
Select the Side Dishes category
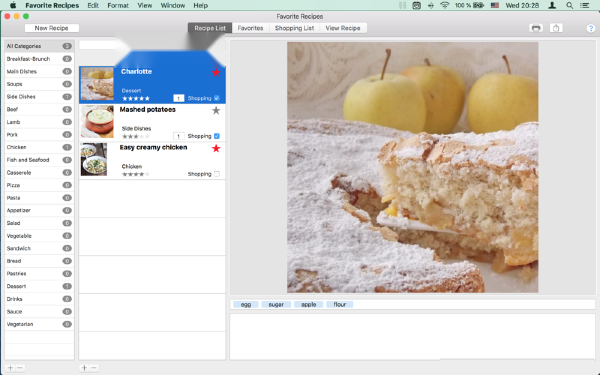point(39,97)
